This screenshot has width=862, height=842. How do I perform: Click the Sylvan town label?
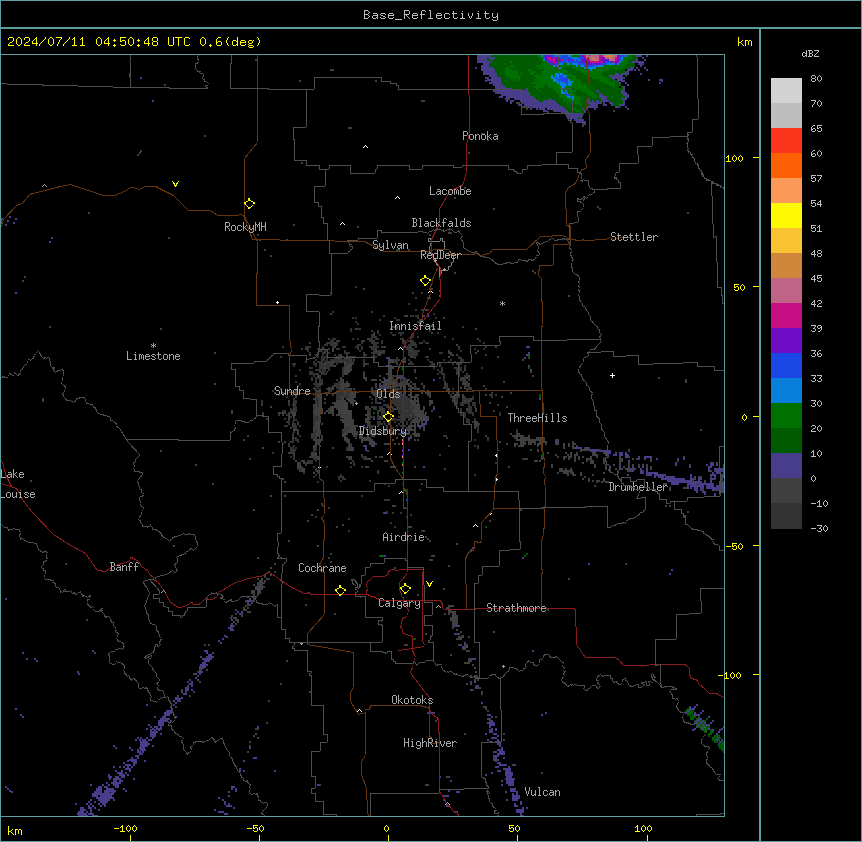(x=390, y=245)
